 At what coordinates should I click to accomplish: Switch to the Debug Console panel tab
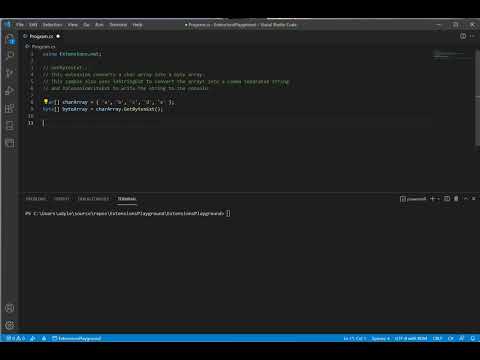[93, 199]
